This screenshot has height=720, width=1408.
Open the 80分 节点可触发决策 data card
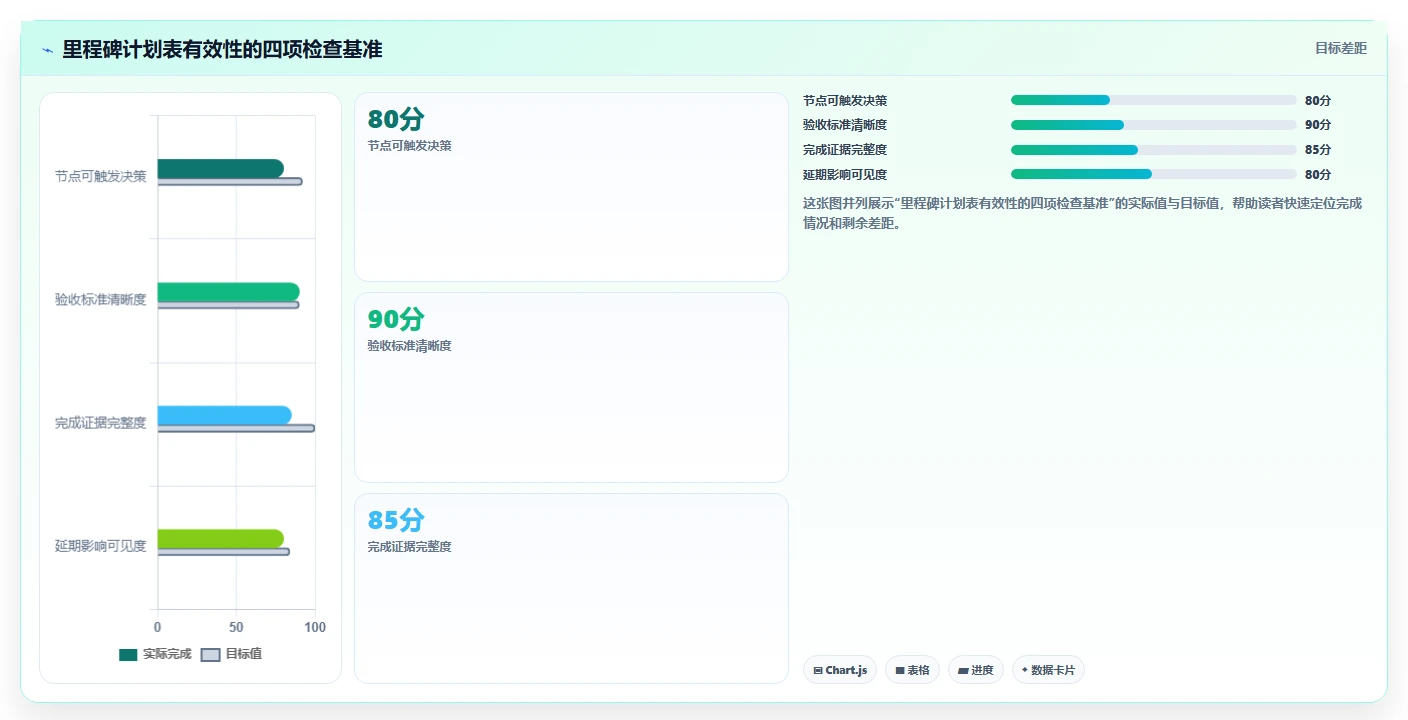(571, 187)
